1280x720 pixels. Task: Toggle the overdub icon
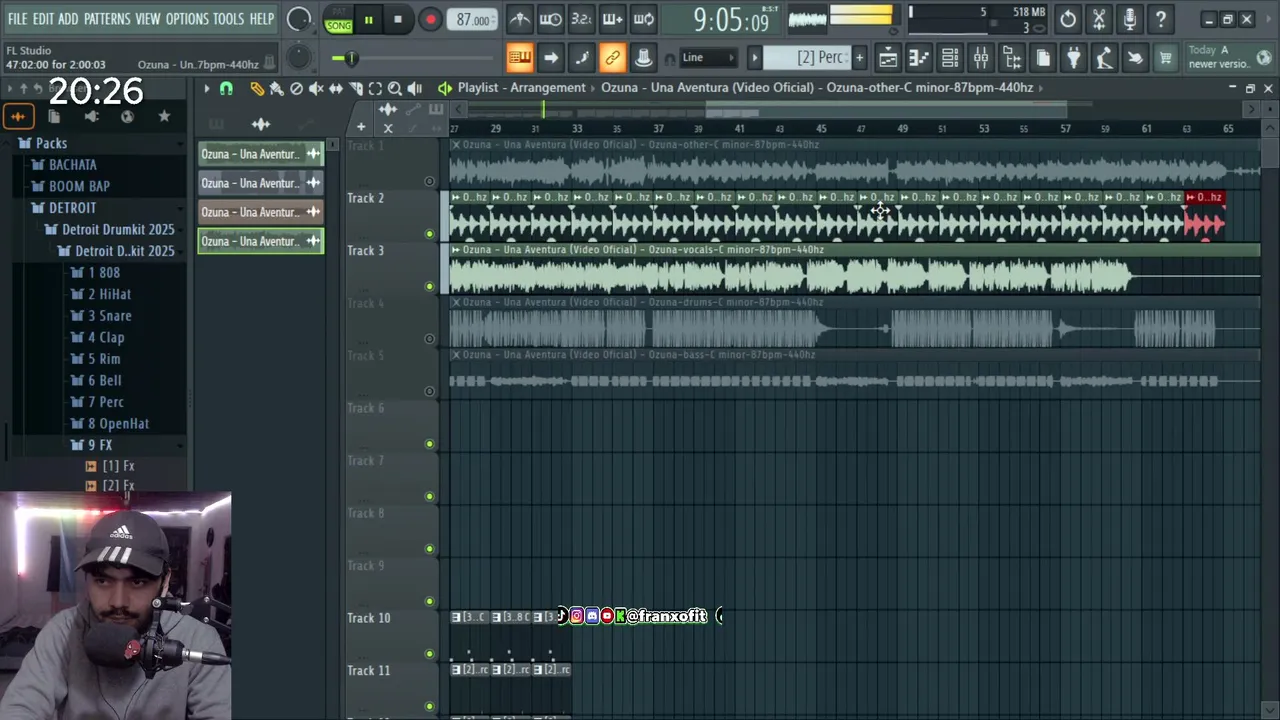pos(613,19)
